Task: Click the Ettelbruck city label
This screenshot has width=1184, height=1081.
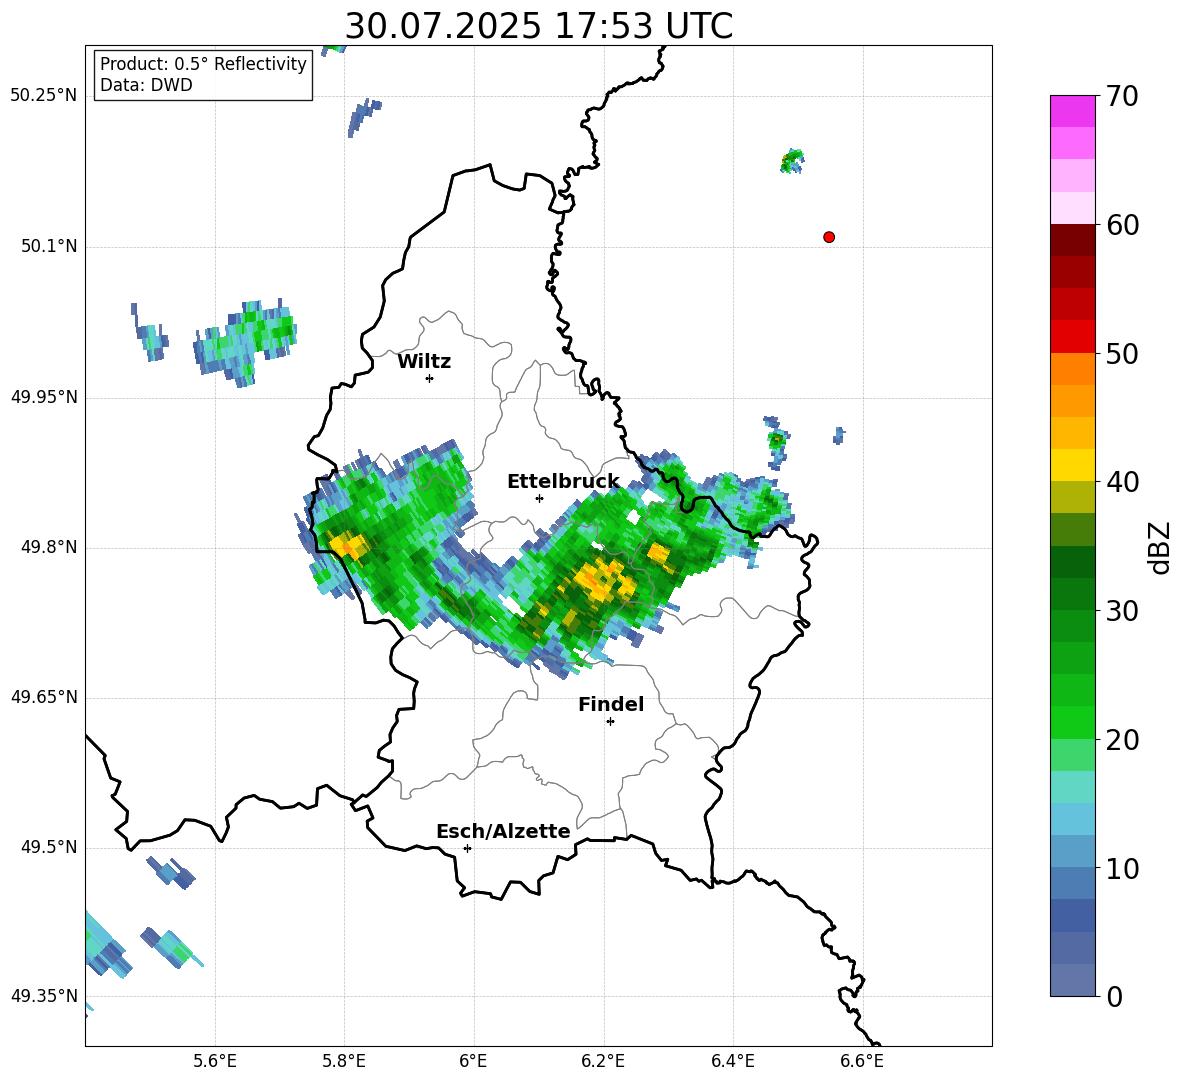Action: 563,482
